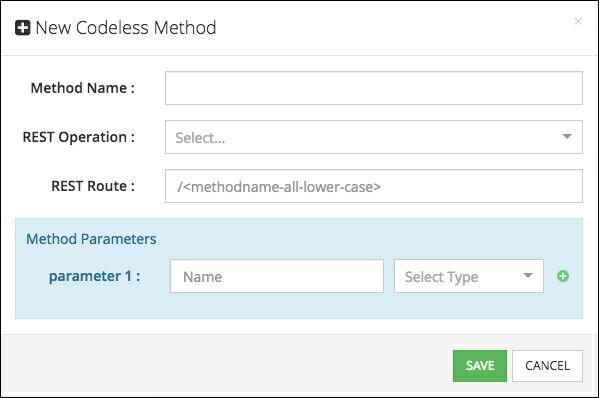
Task: Click the plus icon beside New Codeless Method title
Action: [23, 28]
